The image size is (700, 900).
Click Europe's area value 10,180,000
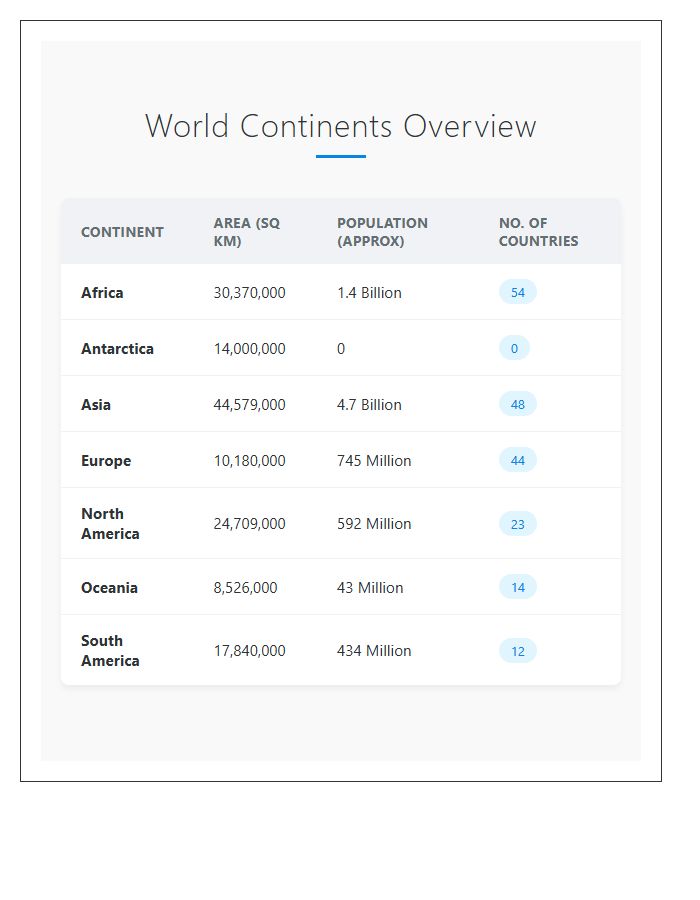click(250, 461)
